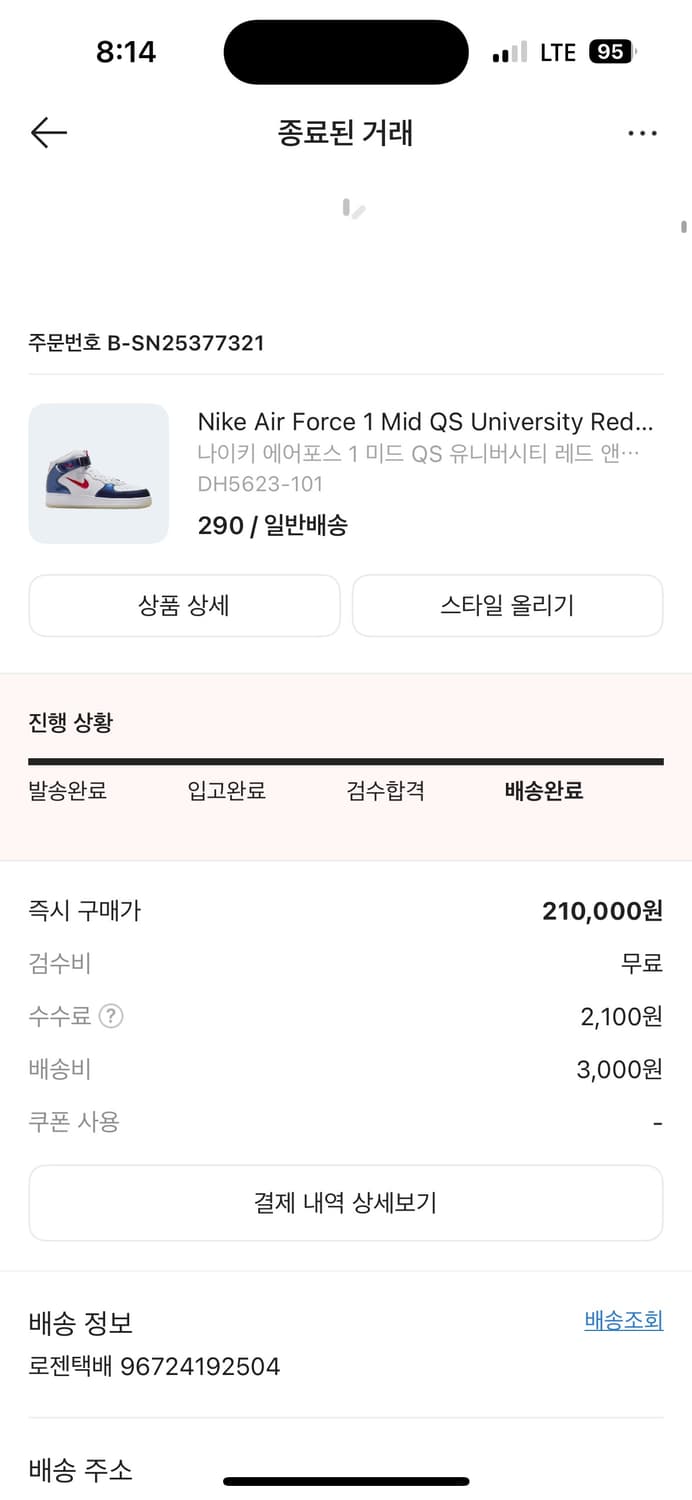
Task: Select the 입고완료 stage label
Action: pos(225,790)
